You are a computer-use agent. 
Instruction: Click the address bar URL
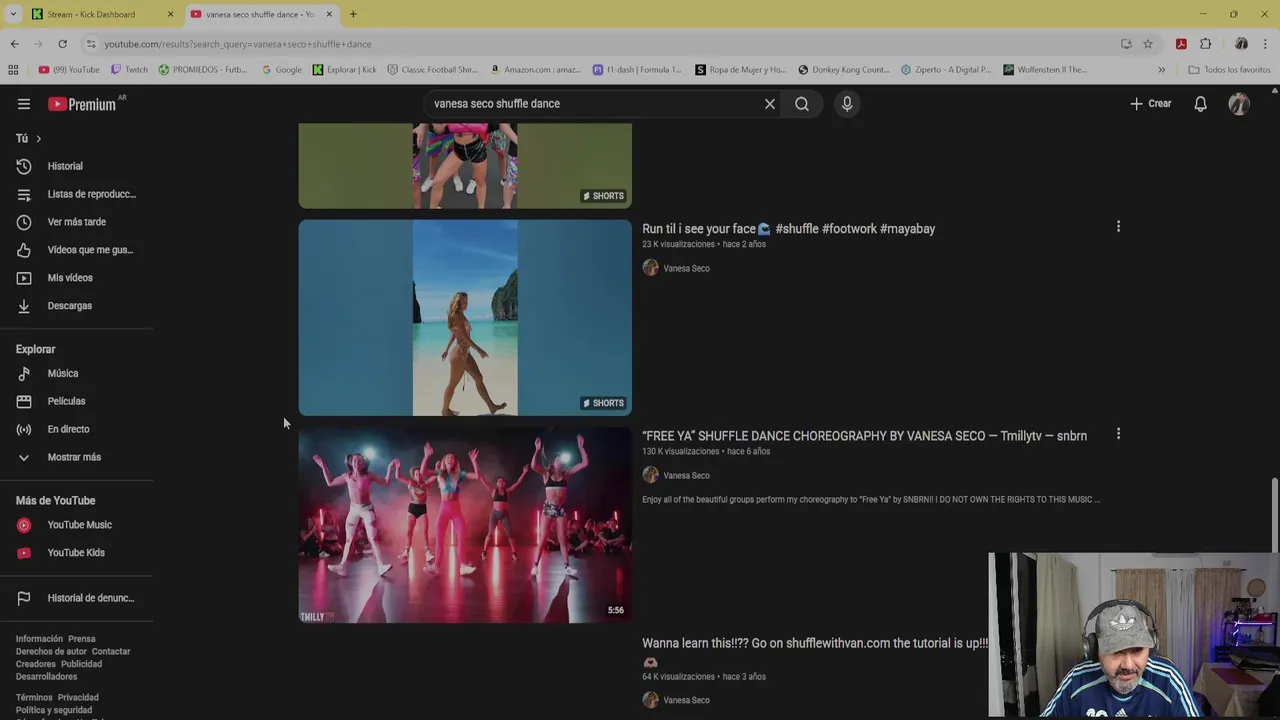point(238,44)
